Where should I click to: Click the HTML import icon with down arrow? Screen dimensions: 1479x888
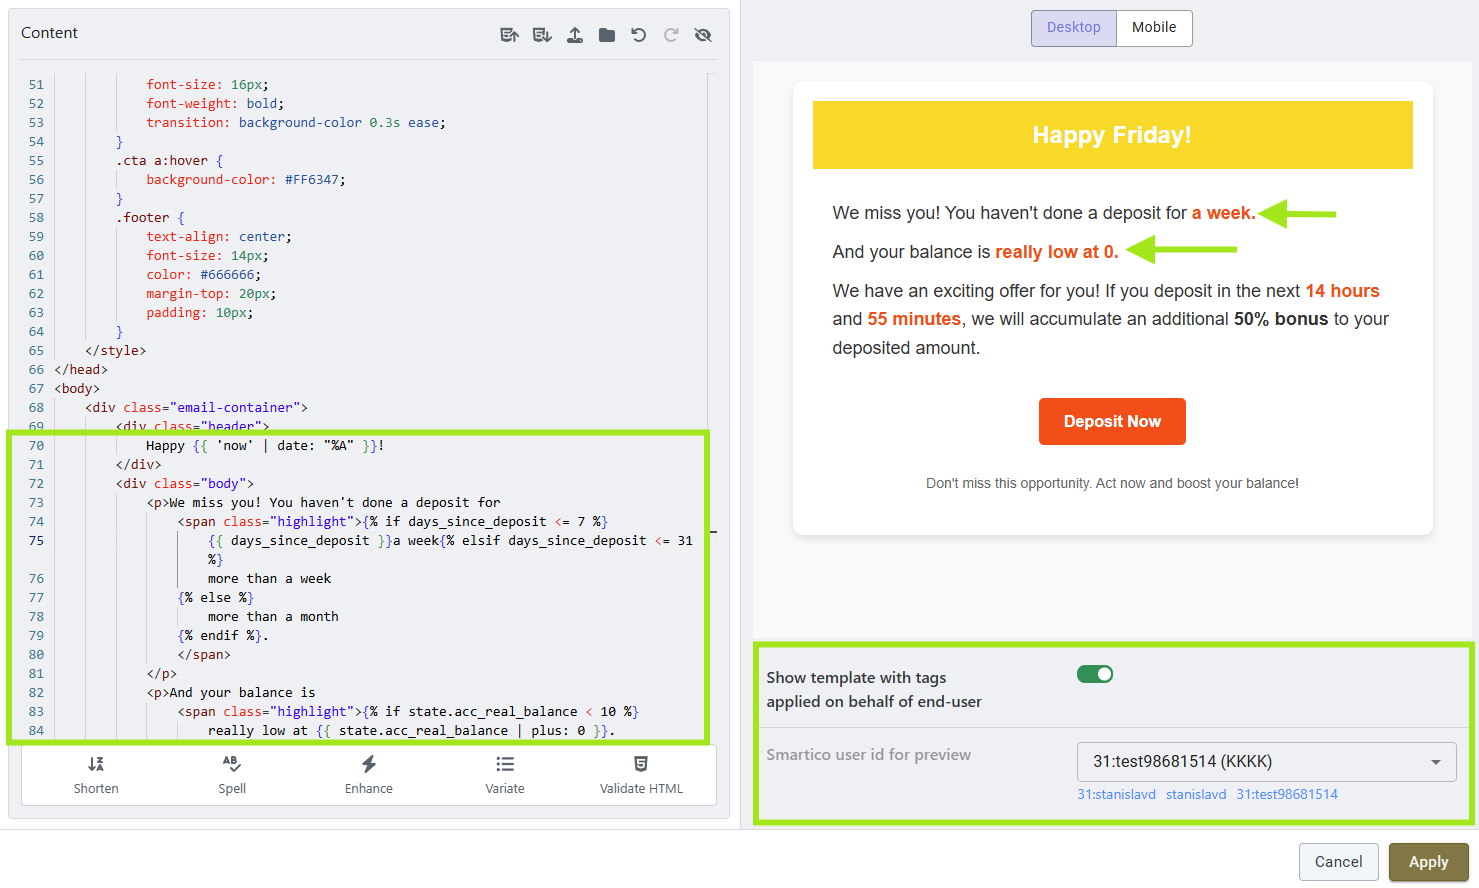[x=542, y=35]
